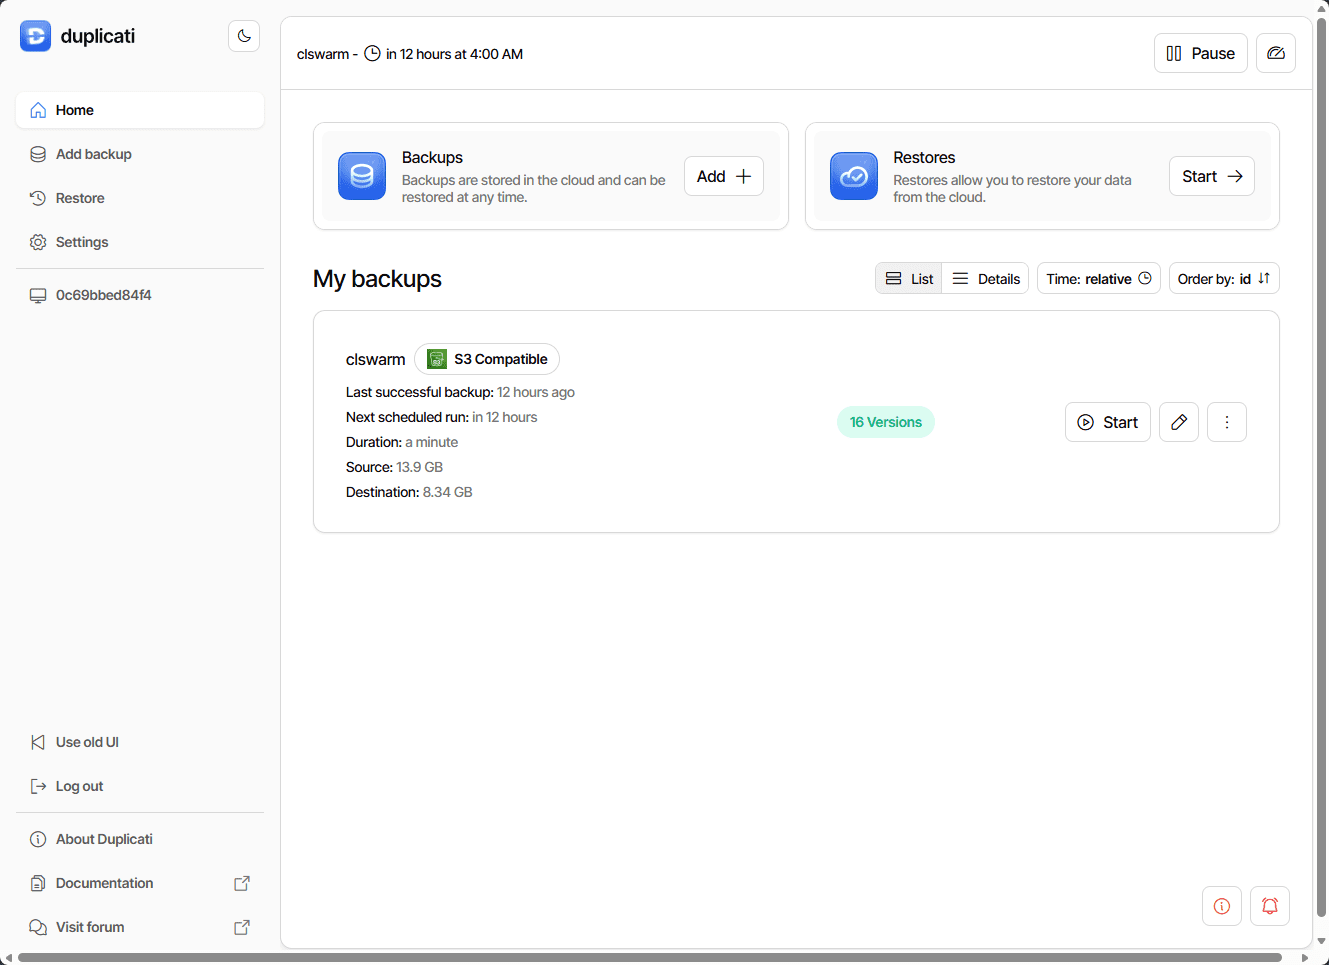
Task: Click the 'Duration: a minute' text
Action: [x=402, y=442]
